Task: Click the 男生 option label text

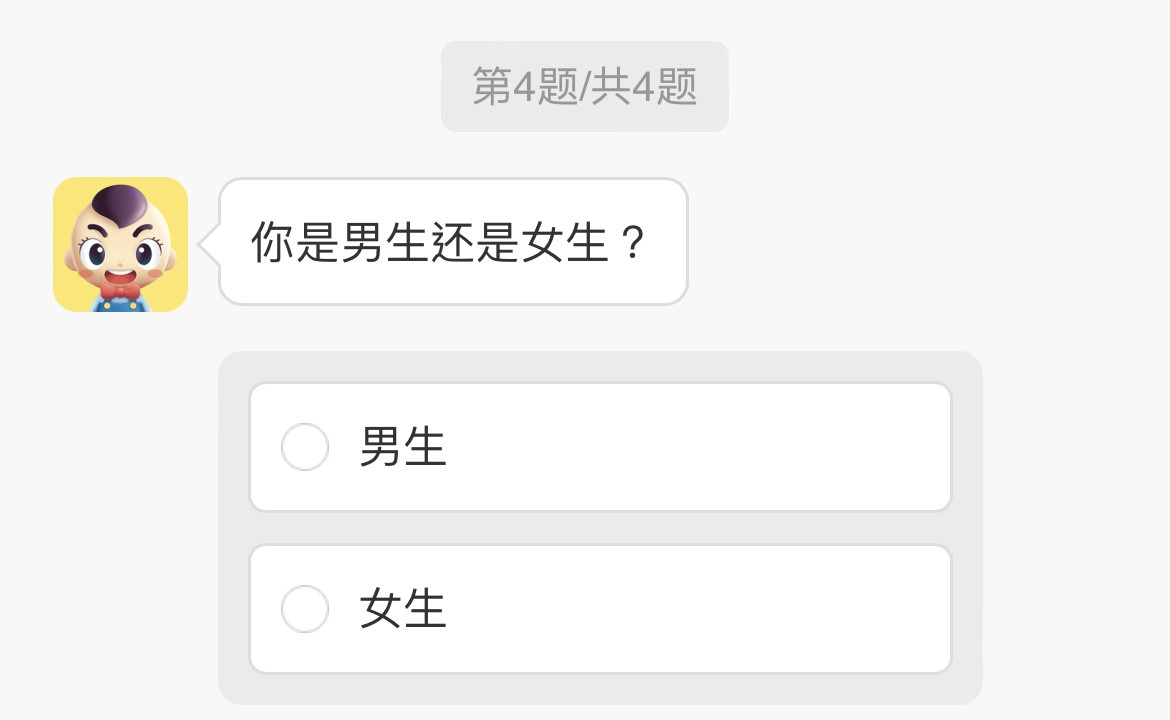Action: click(x=403, y=447)
